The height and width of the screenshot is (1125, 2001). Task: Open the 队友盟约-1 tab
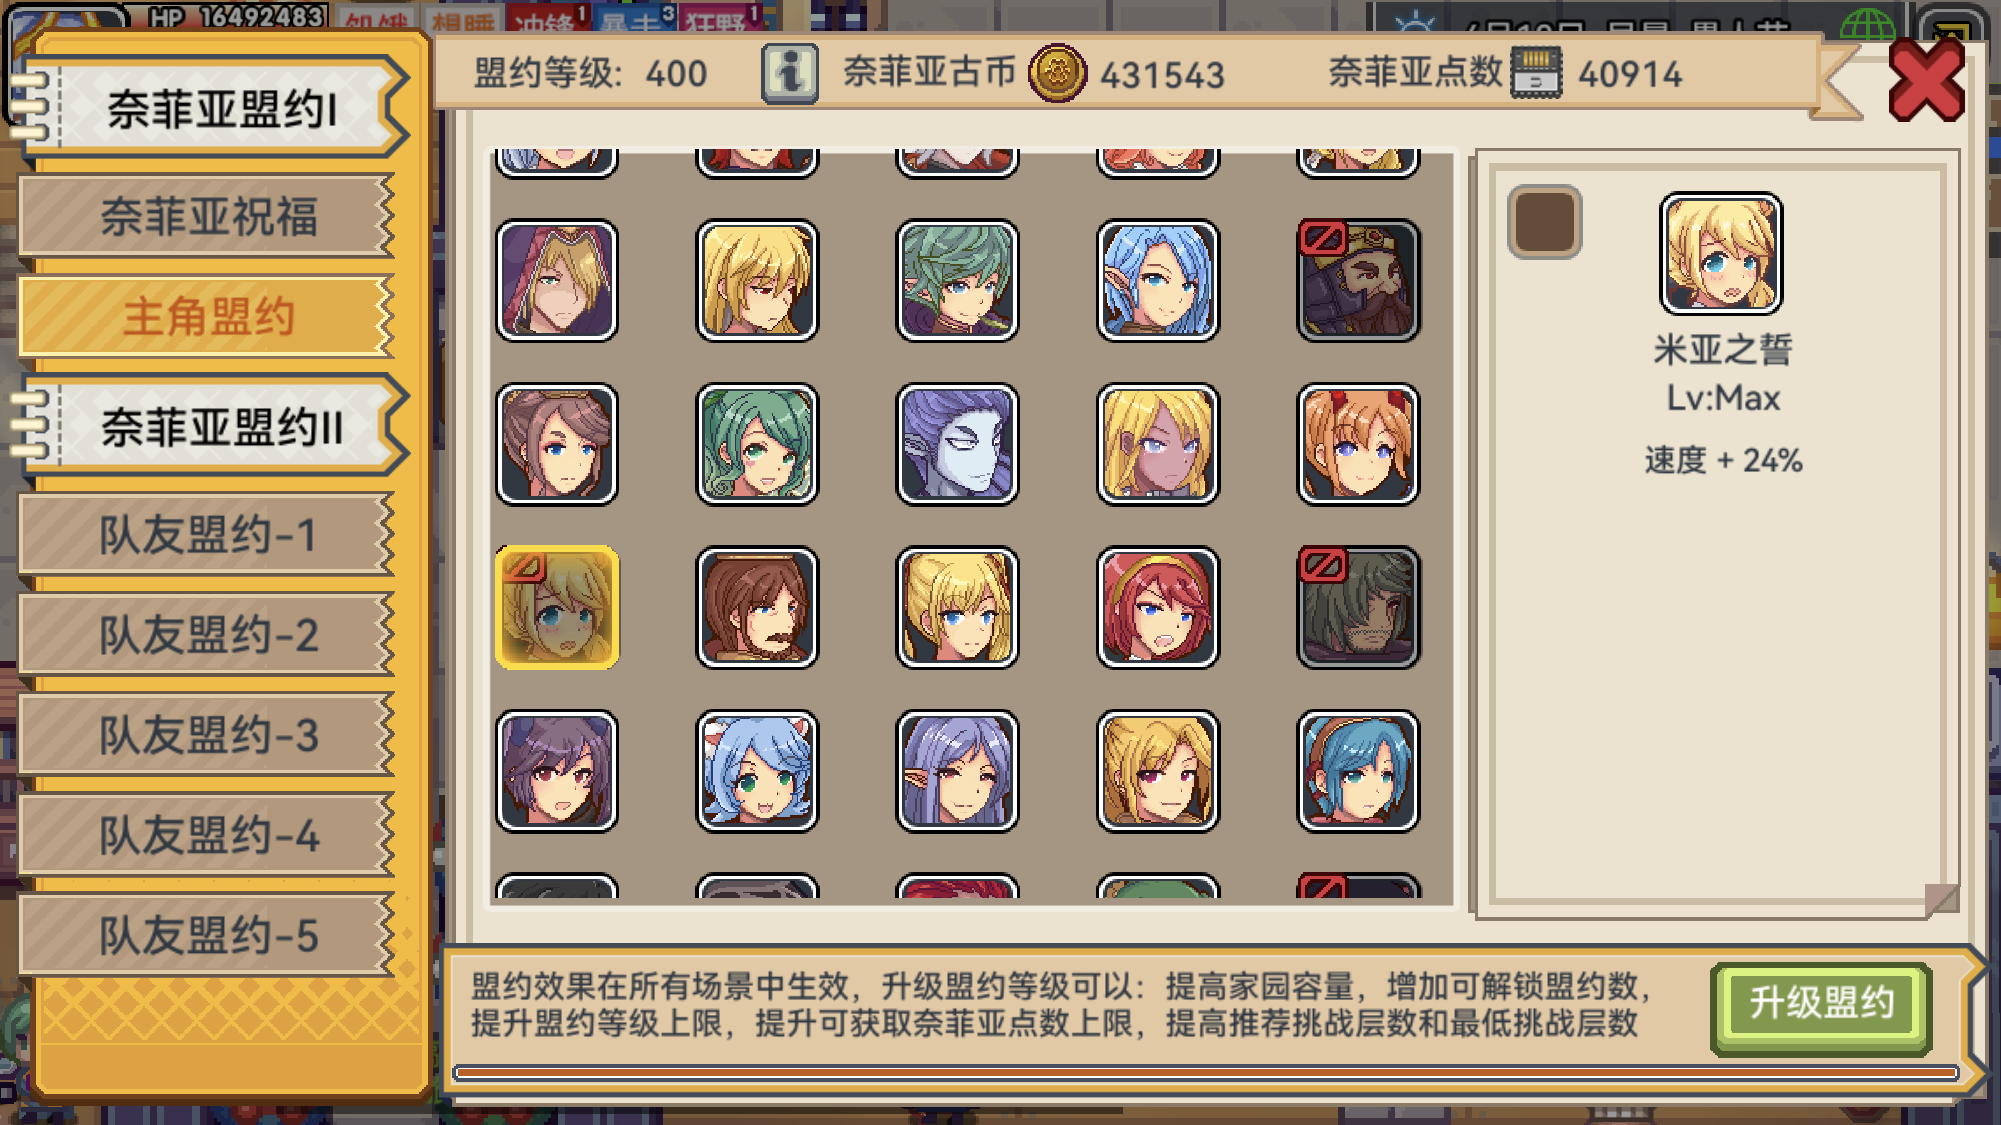[x=207, y=534]
